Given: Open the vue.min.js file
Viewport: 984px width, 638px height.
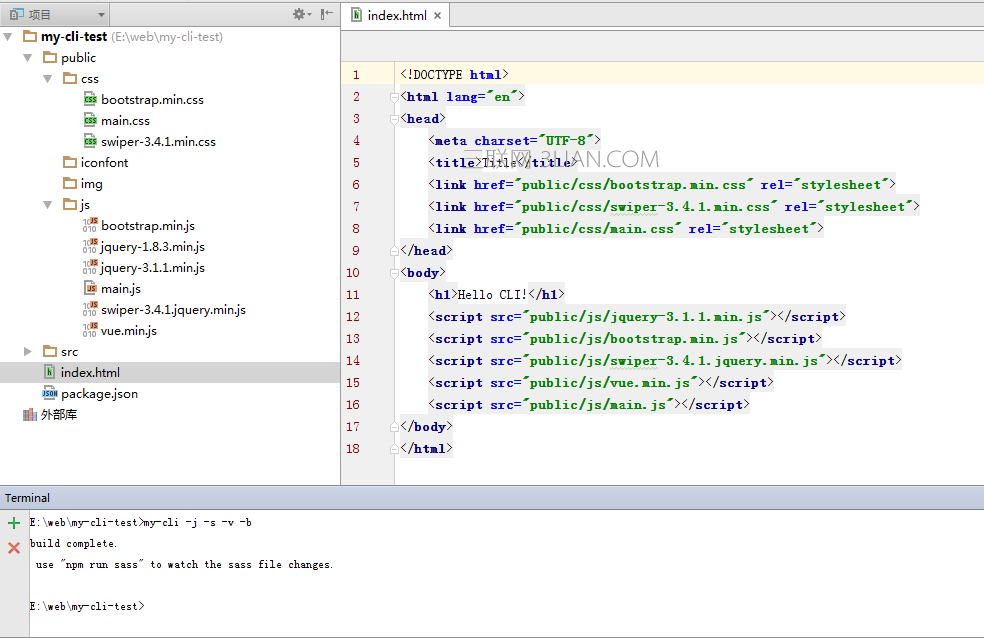Looking at the screenshot, I should click(128, 331).
